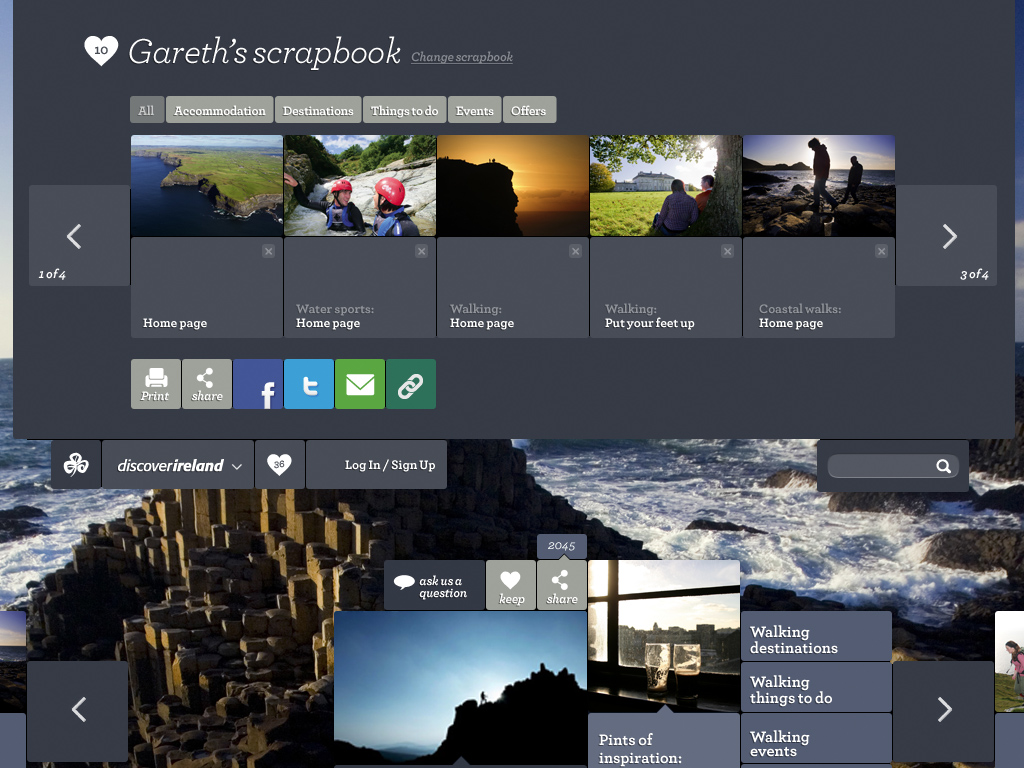Click the shamrock logo icon
The height and width of the screenshot is (768, 1024).
coord(76,465)
